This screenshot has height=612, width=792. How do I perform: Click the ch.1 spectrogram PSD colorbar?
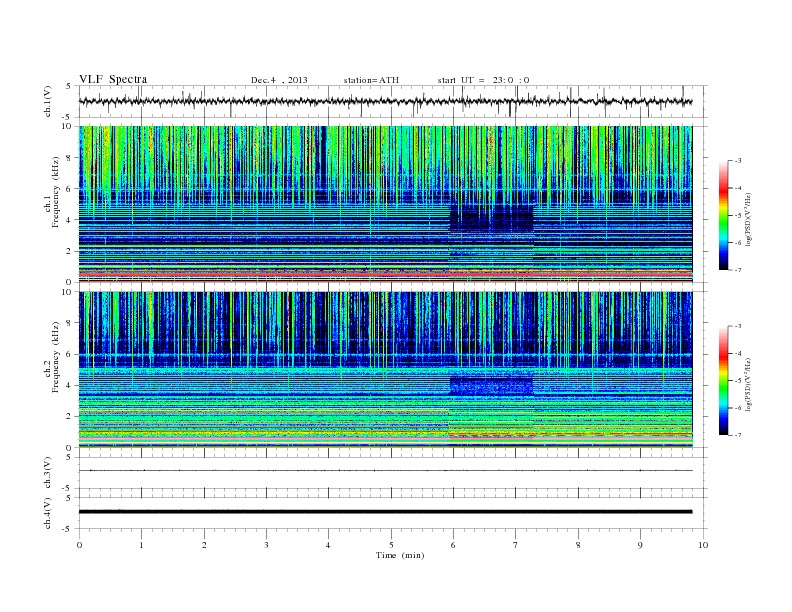tap(723, 215)
